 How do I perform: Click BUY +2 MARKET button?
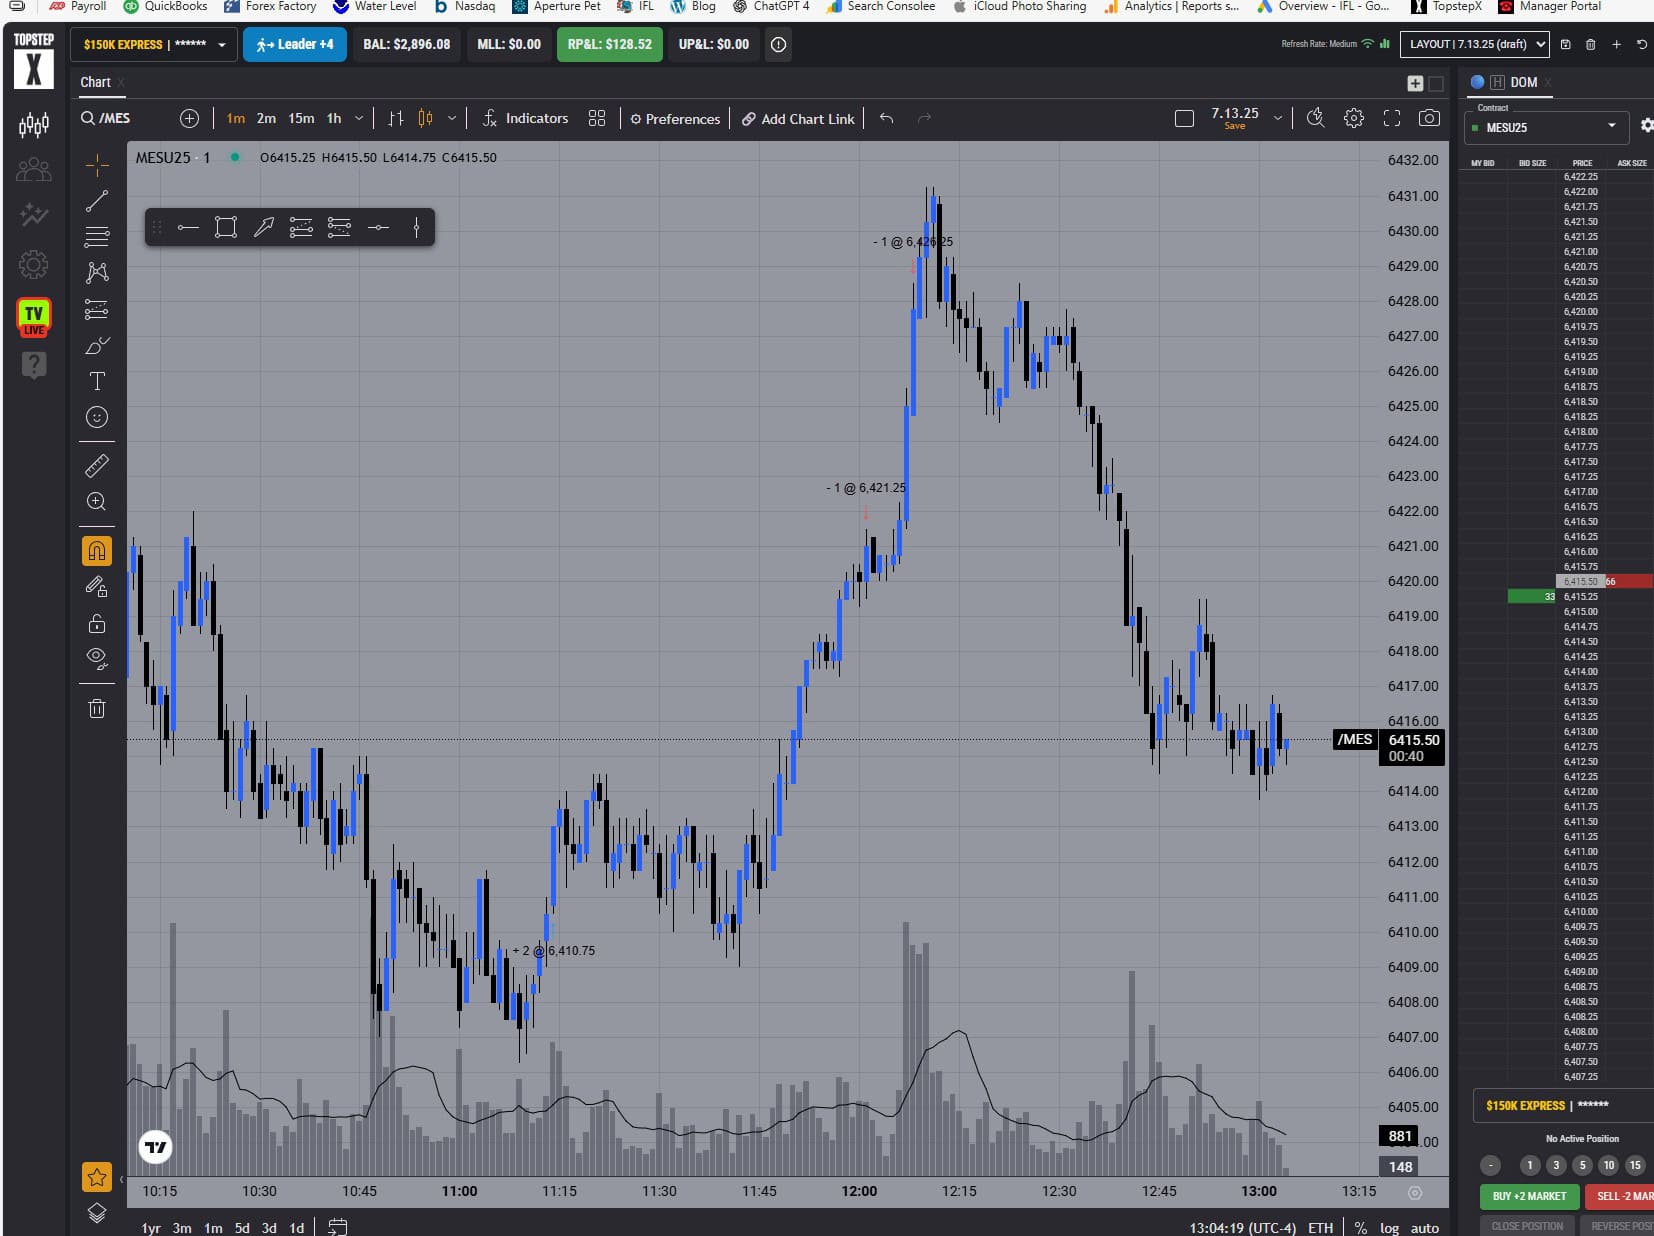1529,1196
